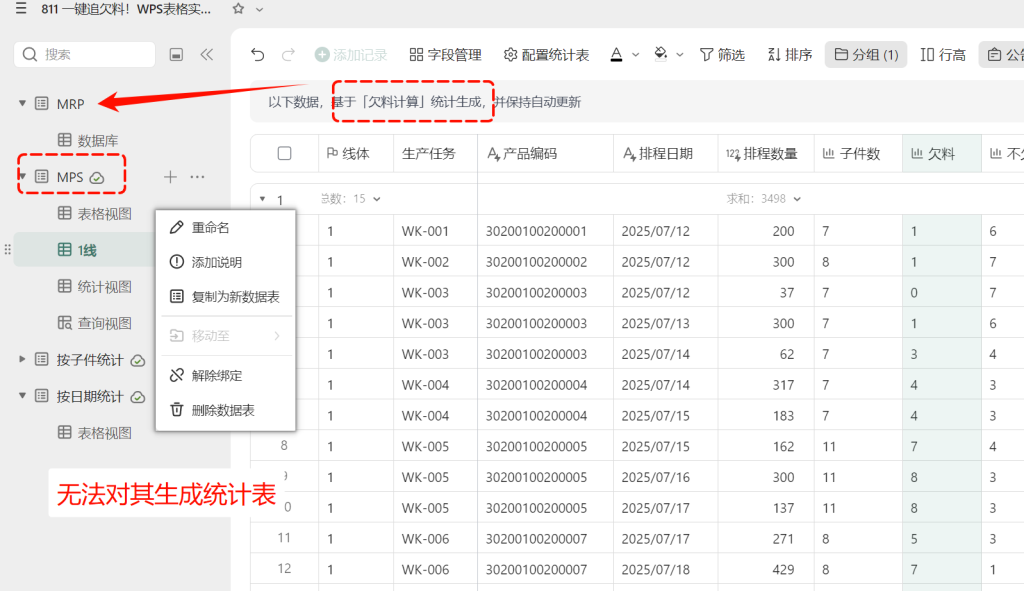This screenshot has height=591, width=1024.
Task: Click date 2025/07/18 cell
Action: point(665,569)
